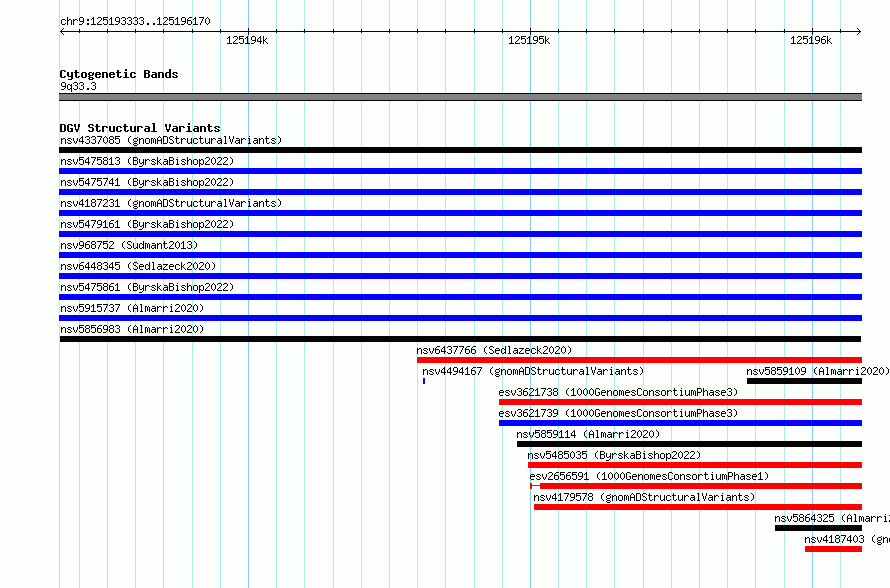Click the nsv5859109 Almarri2020 label
Screen dimensions: 890x588
pyautogui.click(x=818, y=371)
